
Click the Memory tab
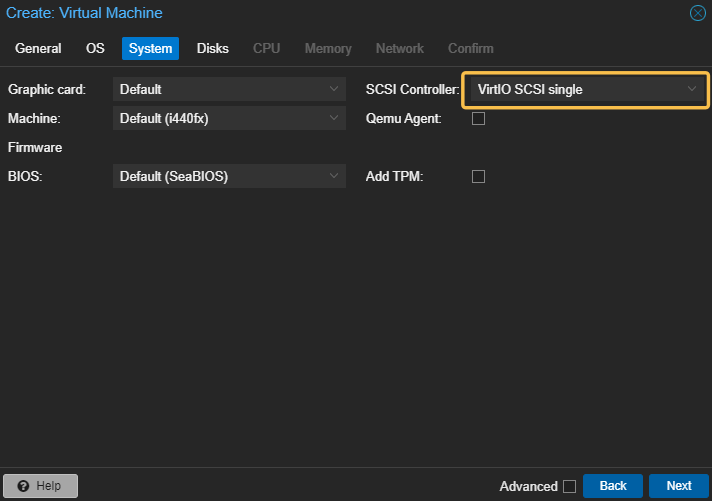(x=328, y=48)
